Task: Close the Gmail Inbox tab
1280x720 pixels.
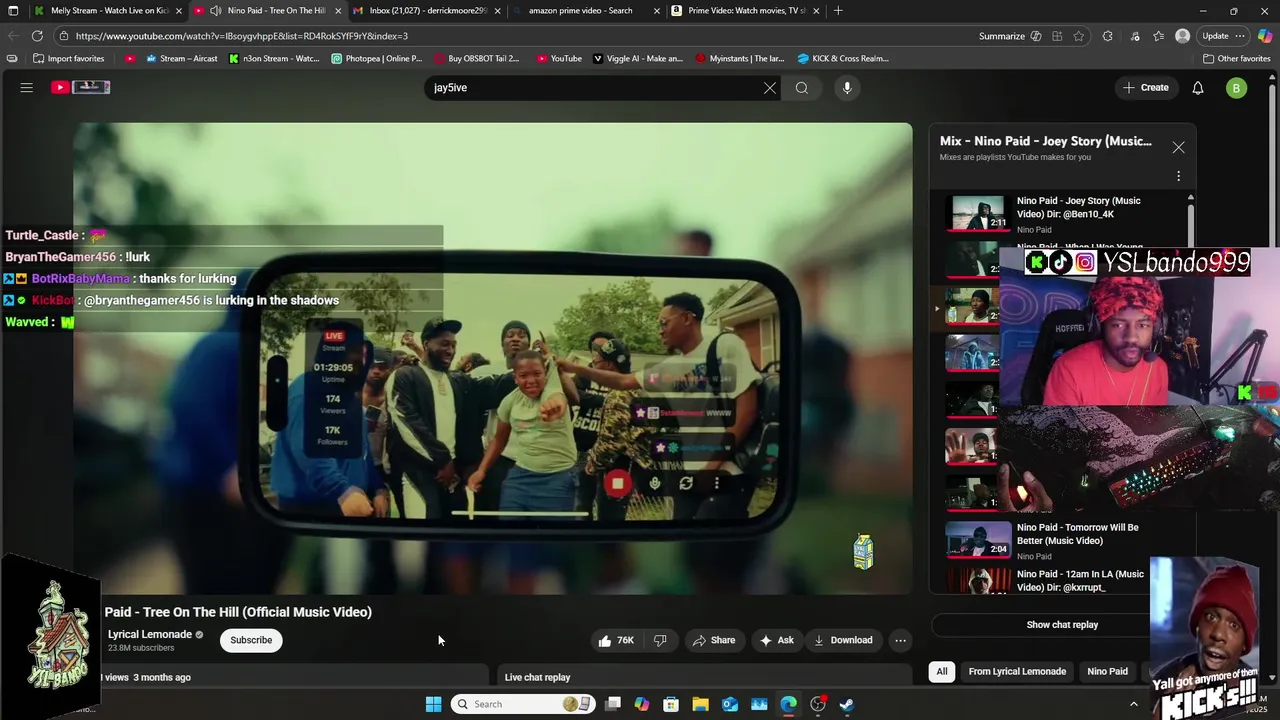Action: (498, 11)
